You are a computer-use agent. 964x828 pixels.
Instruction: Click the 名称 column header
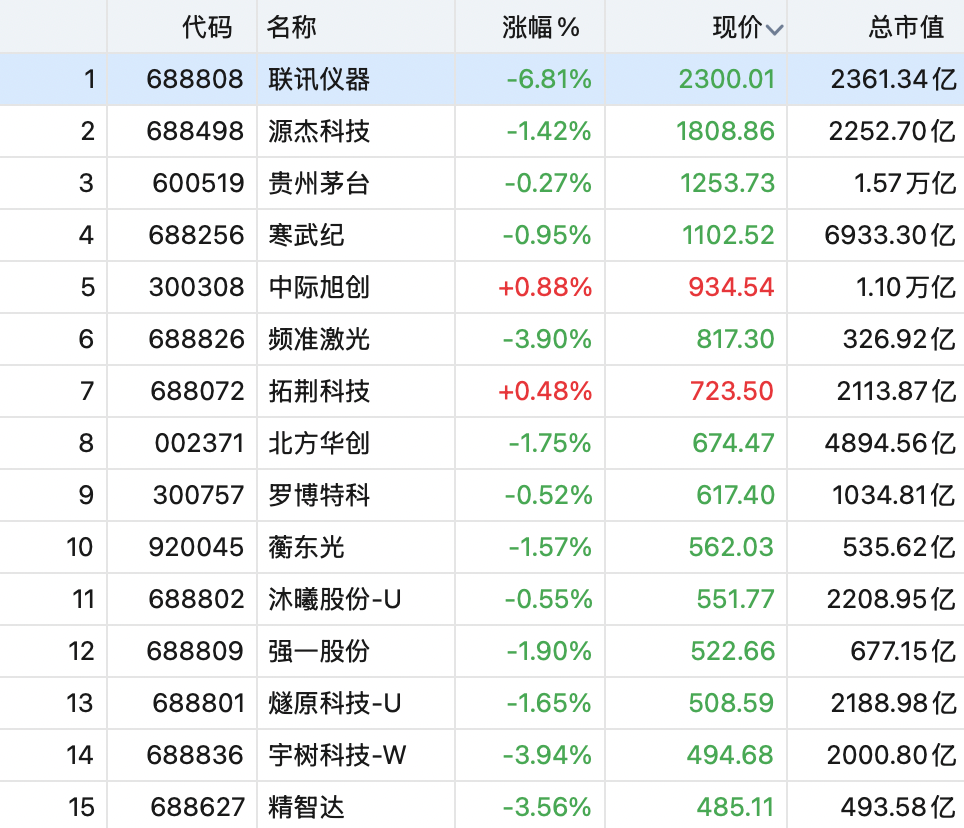tap(291, 27)
